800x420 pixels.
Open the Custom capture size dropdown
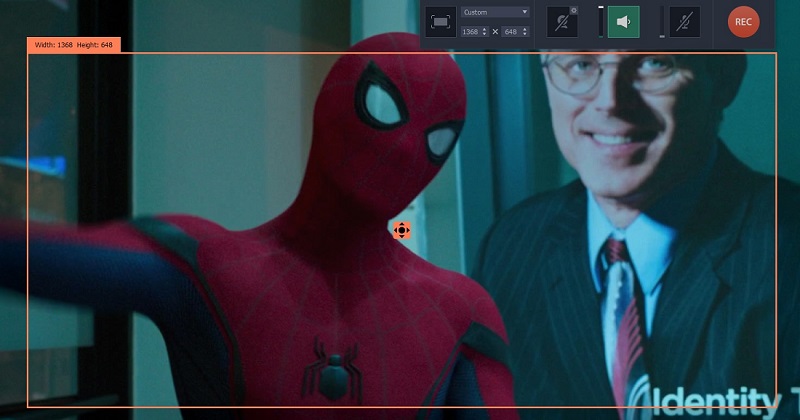coord(495,12)
